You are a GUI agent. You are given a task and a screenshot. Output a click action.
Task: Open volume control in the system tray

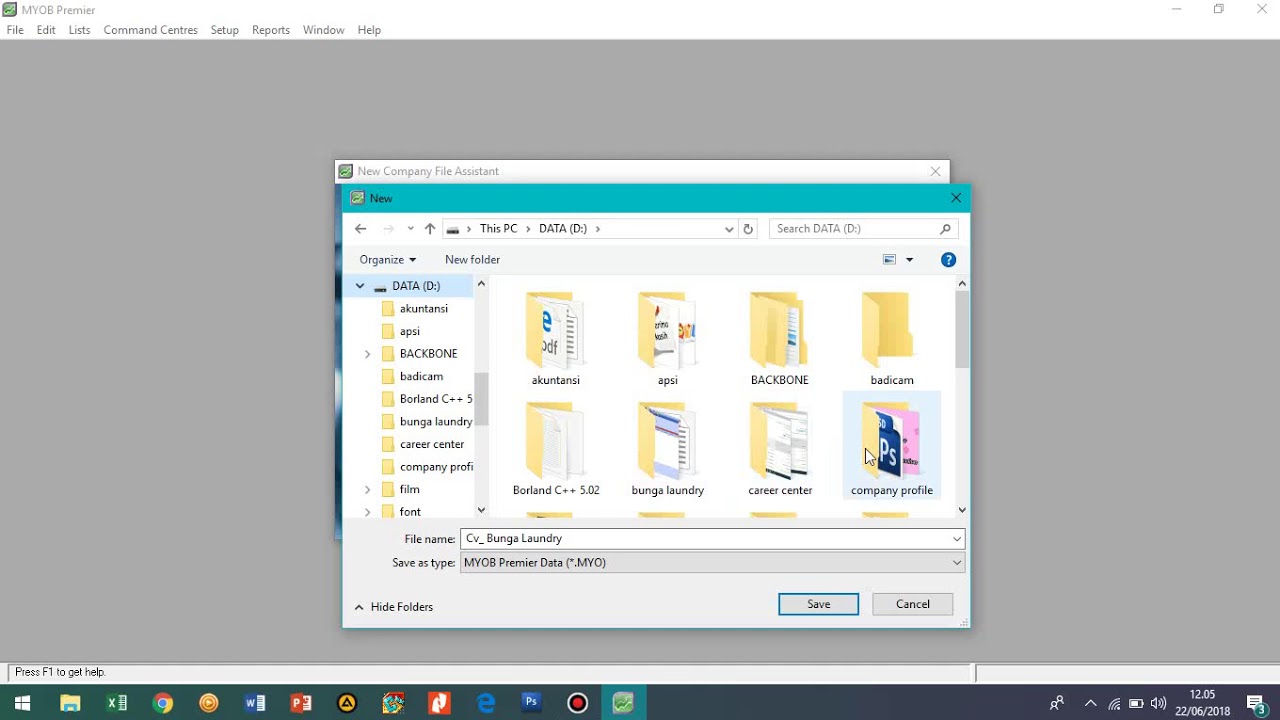point(1158,703)
